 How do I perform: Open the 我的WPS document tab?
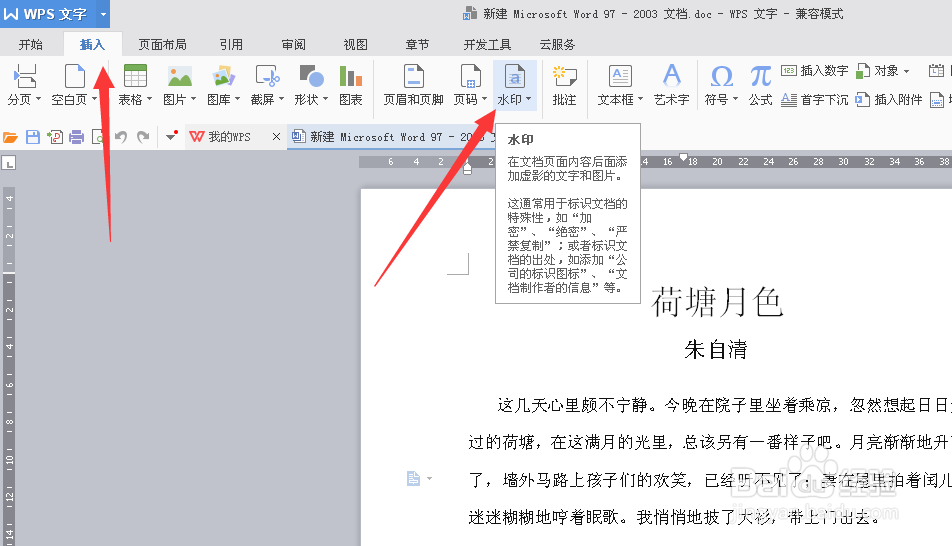pyautogui.click(x=228, y=137)
